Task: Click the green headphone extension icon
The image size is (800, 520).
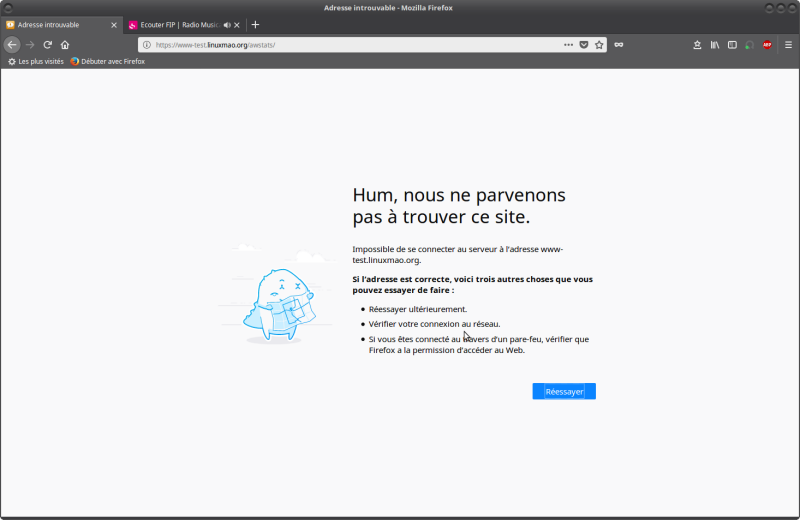Action: [749, 45]
